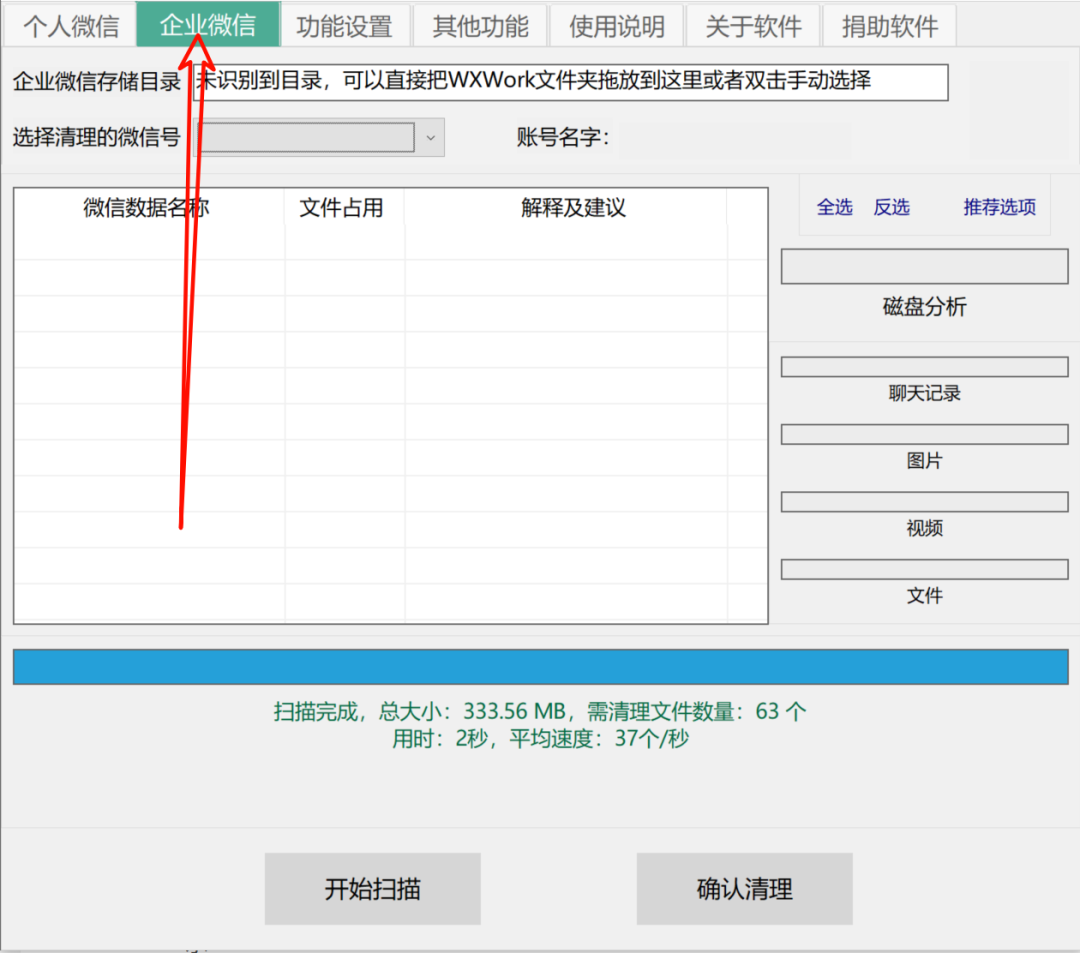Confirm cleanup with 确认清理 button
1080x953 pixels.
(x=744, y=888)
